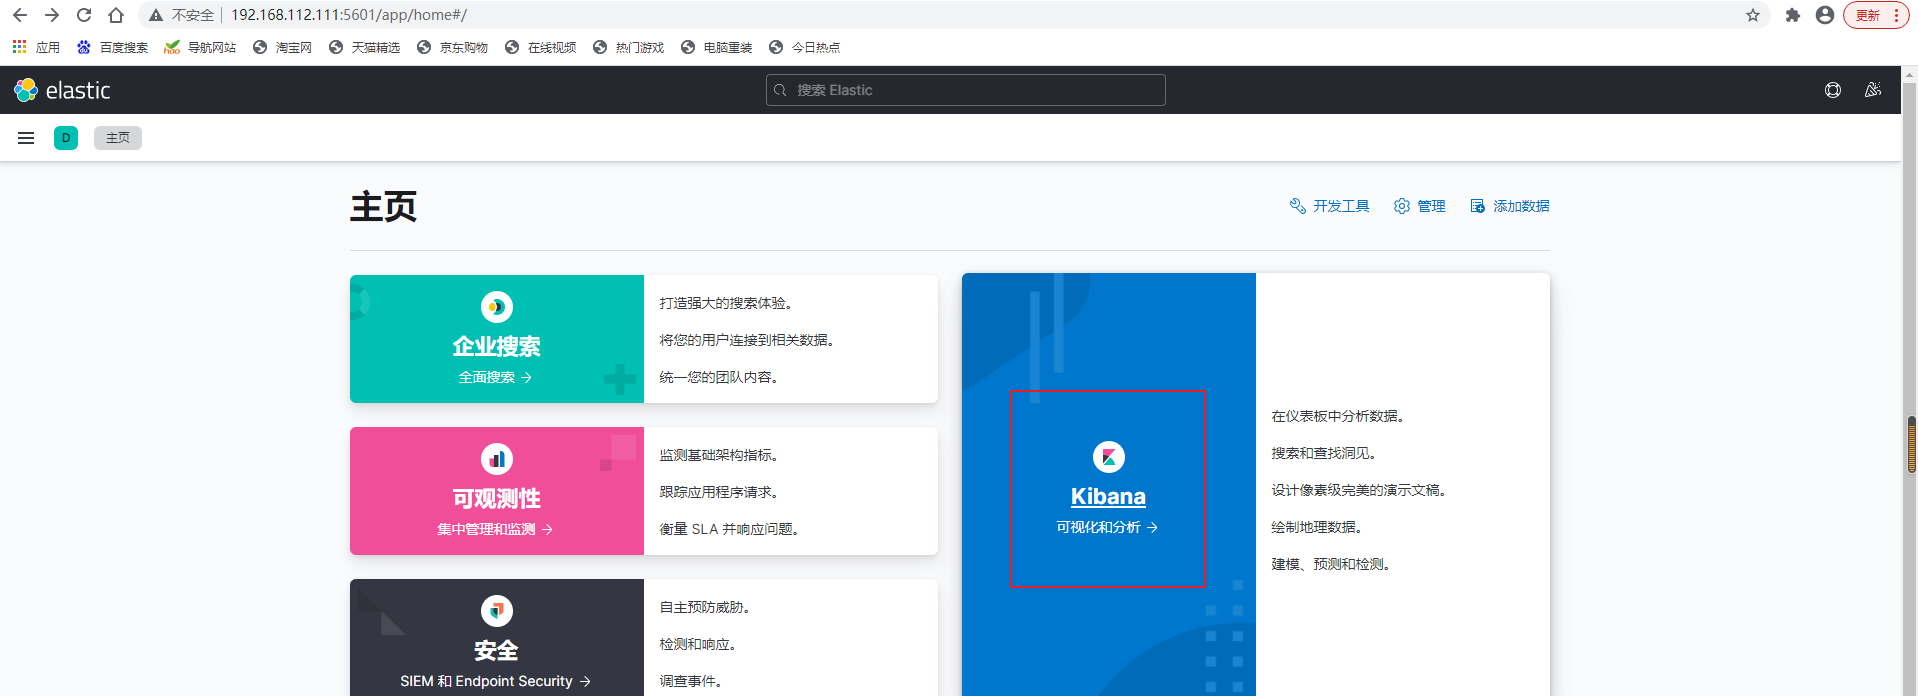The width and height of the screenshot is (1918, 696).
Task: Click the database icon beside 添加数据
Action: pyautogui.click(x=1478, y=206)
